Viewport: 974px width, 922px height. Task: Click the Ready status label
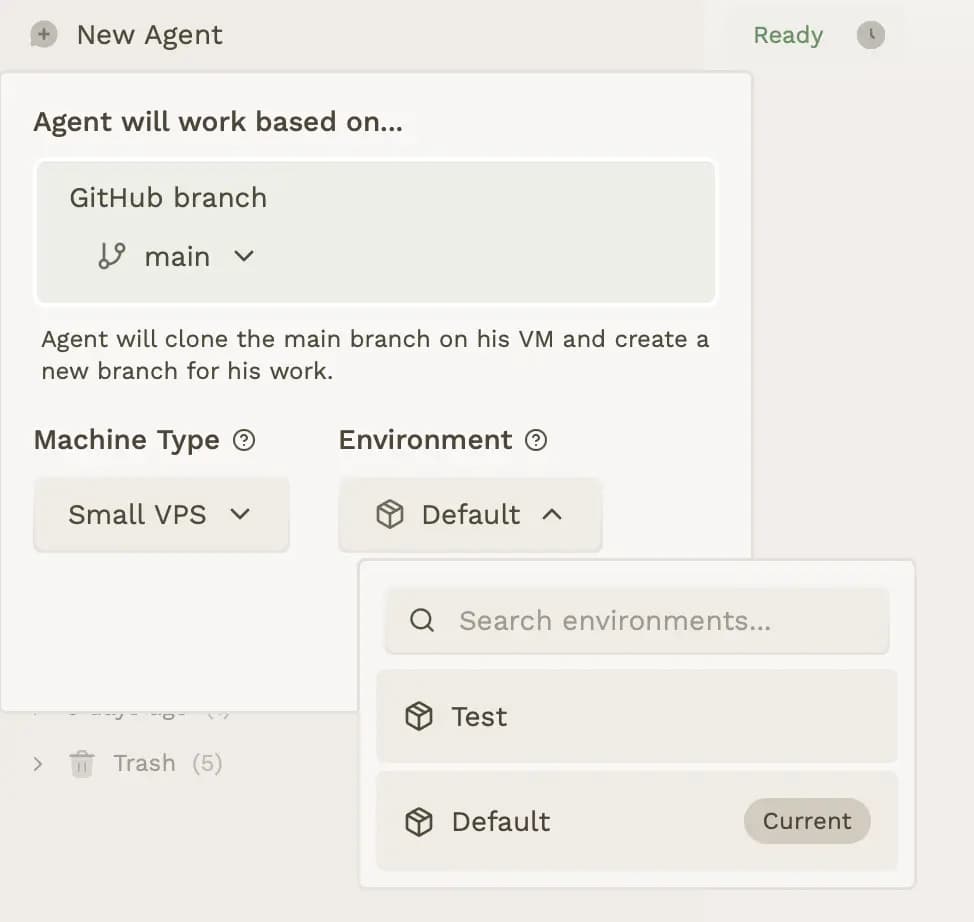click(x=788, y=36)
